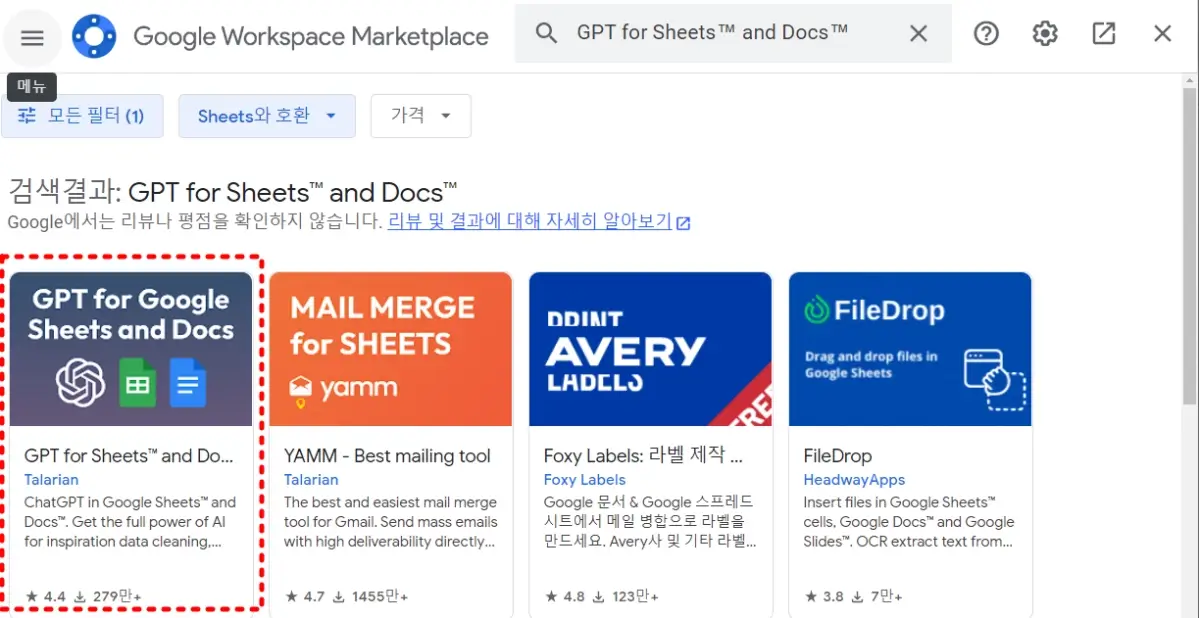Viewport: 1199px width, 618px height.
Task: Click the GPT for Sheets™ and Do... title
Action: click(128, 456)
